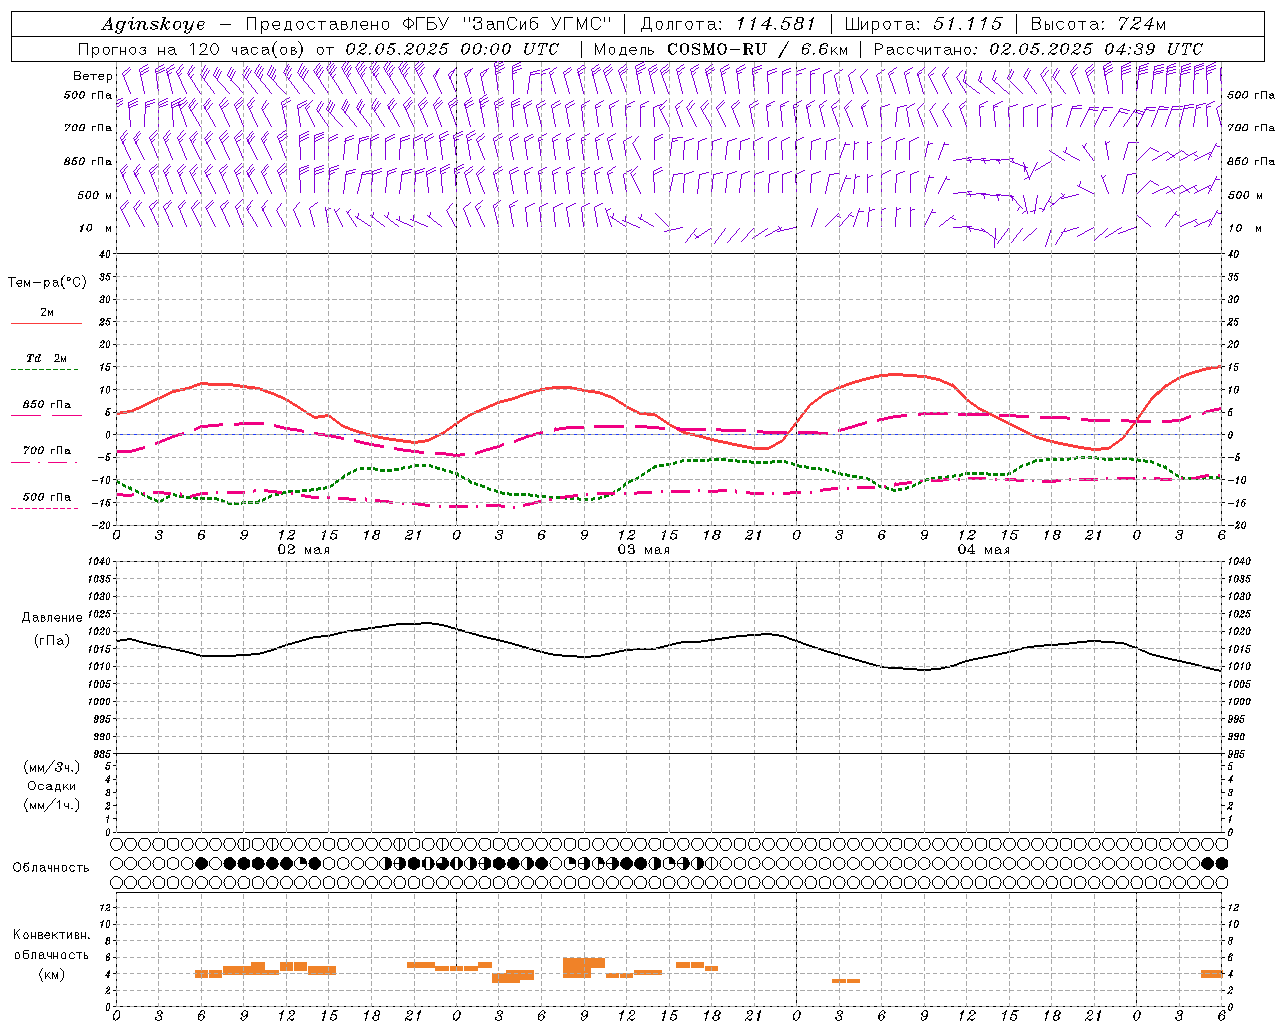Select the model label COSMO-RU / 6.6км

758,49
